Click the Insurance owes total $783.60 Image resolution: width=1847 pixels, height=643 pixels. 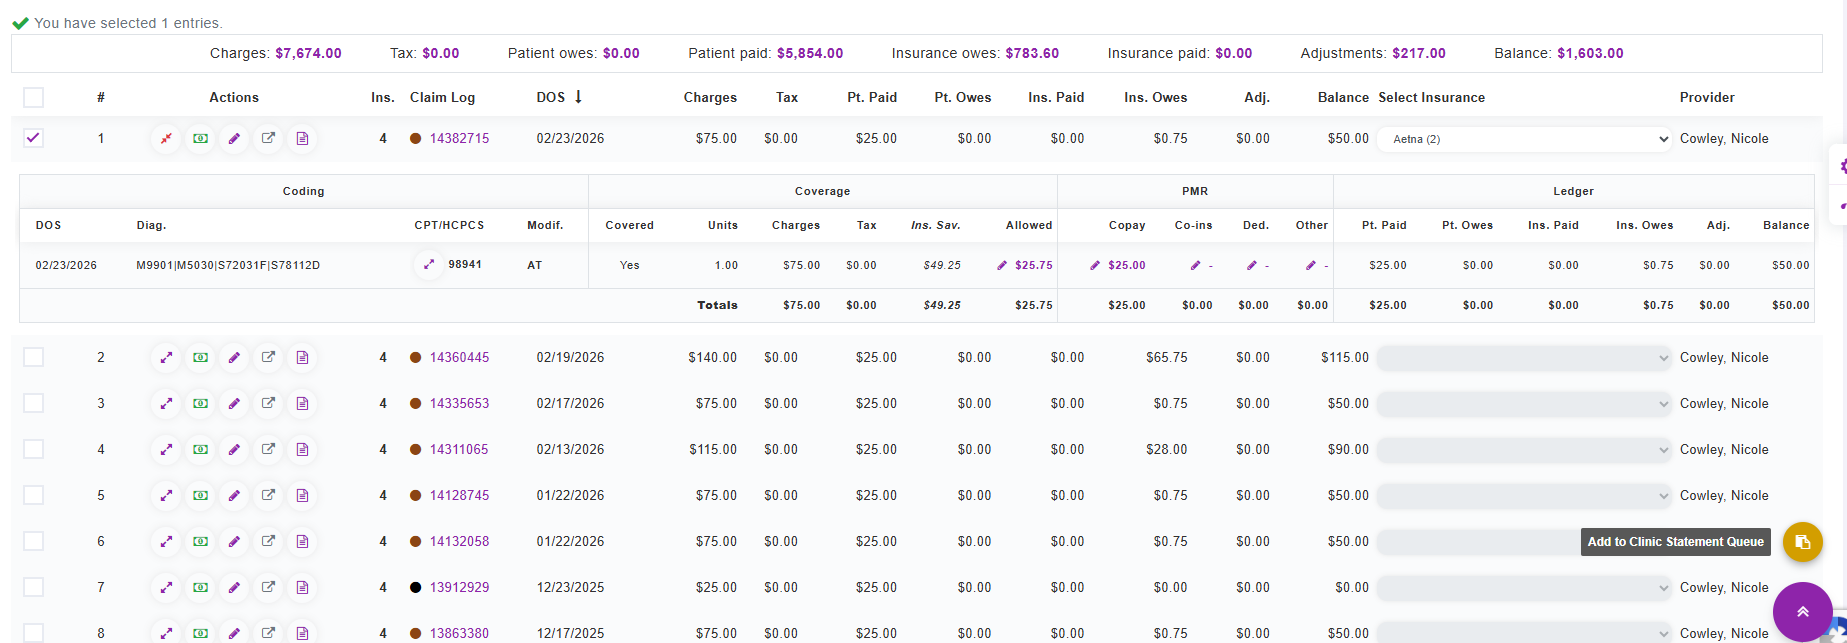click(x=1032, y=53)
